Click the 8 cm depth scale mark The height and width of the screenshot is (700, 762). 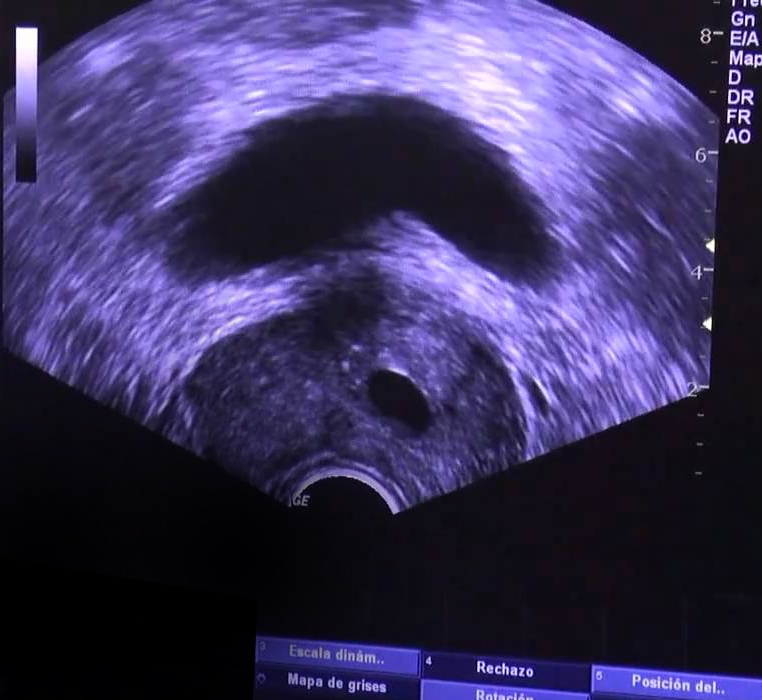[705, 36]
